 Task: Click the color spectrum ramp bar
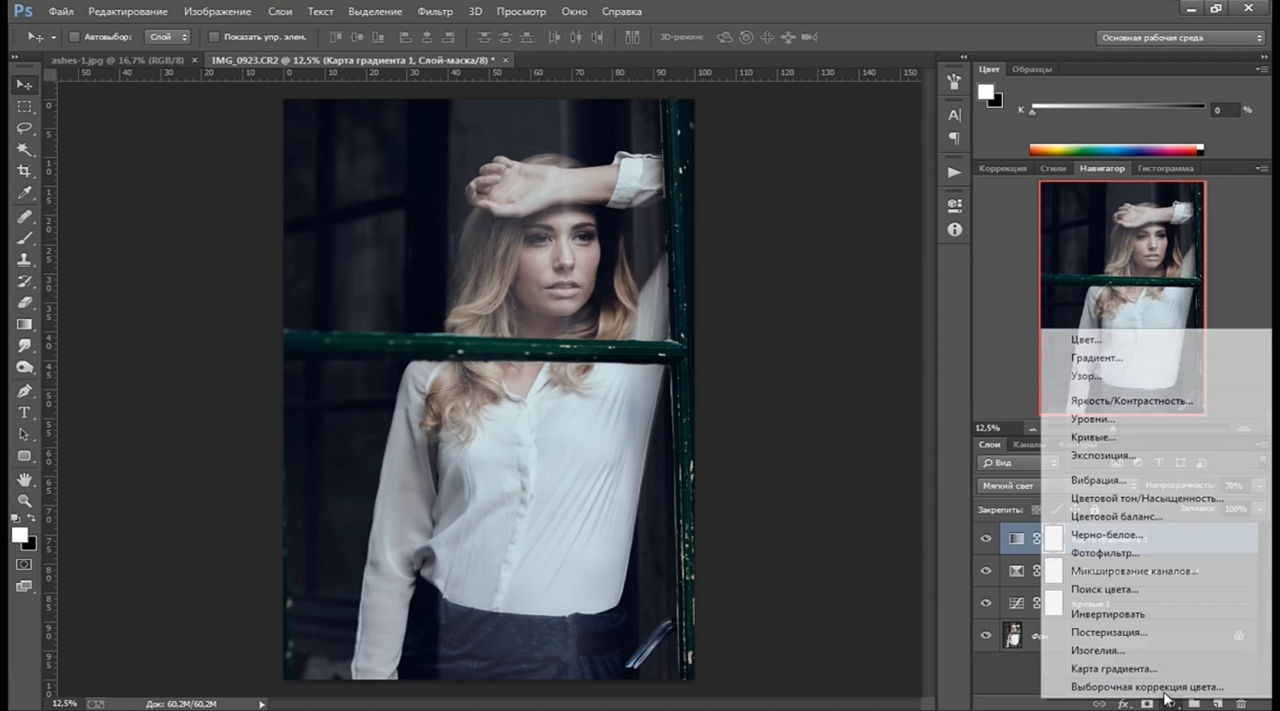(x=1116, y=150)
